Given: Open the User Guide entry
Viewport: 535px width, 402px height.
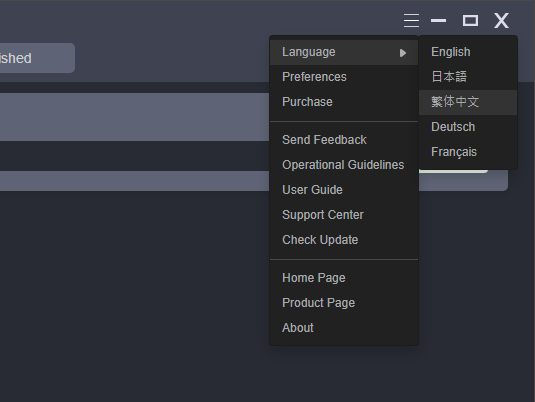Looking at the screenshot, I should click(x=344, y=190).
